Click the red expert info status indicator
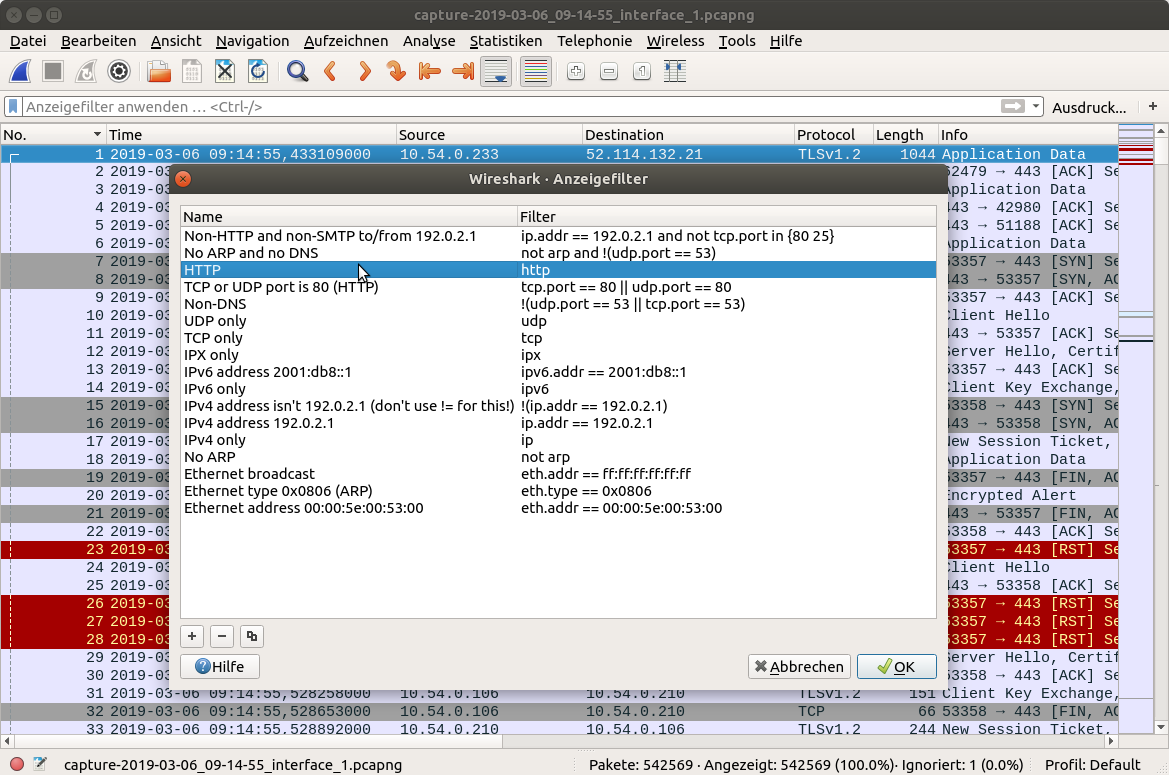The image size is (1169, 775). point(16,765)
